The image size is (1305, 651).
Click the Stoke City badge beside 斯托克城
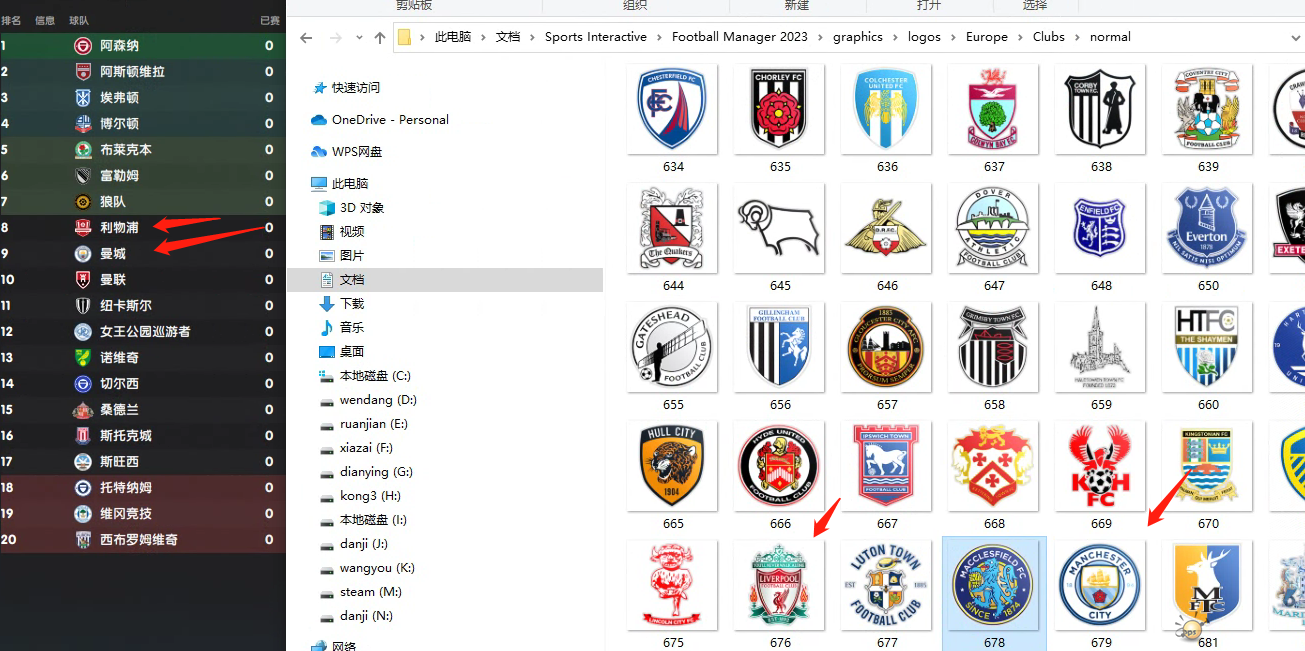pyautogui.click(x=83, y=436)
